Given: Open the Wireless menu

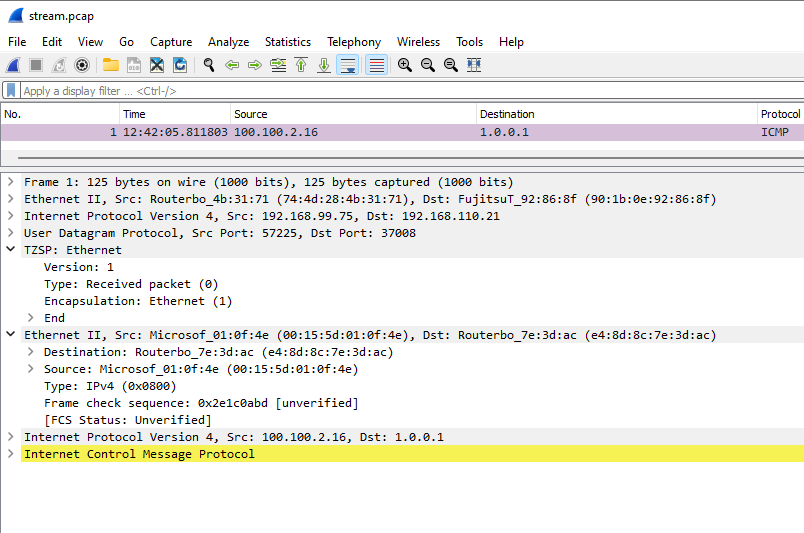Looking at the screenshot, I should (x=418, y=42).
